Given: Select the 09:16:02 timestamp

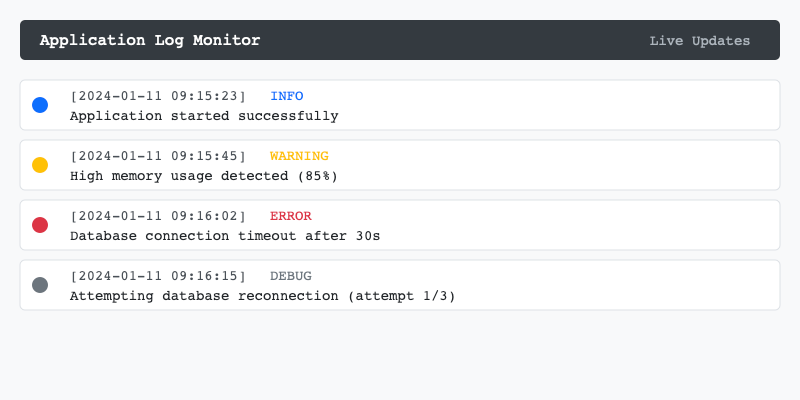Looking at the screenshot, I should (158, 216).
